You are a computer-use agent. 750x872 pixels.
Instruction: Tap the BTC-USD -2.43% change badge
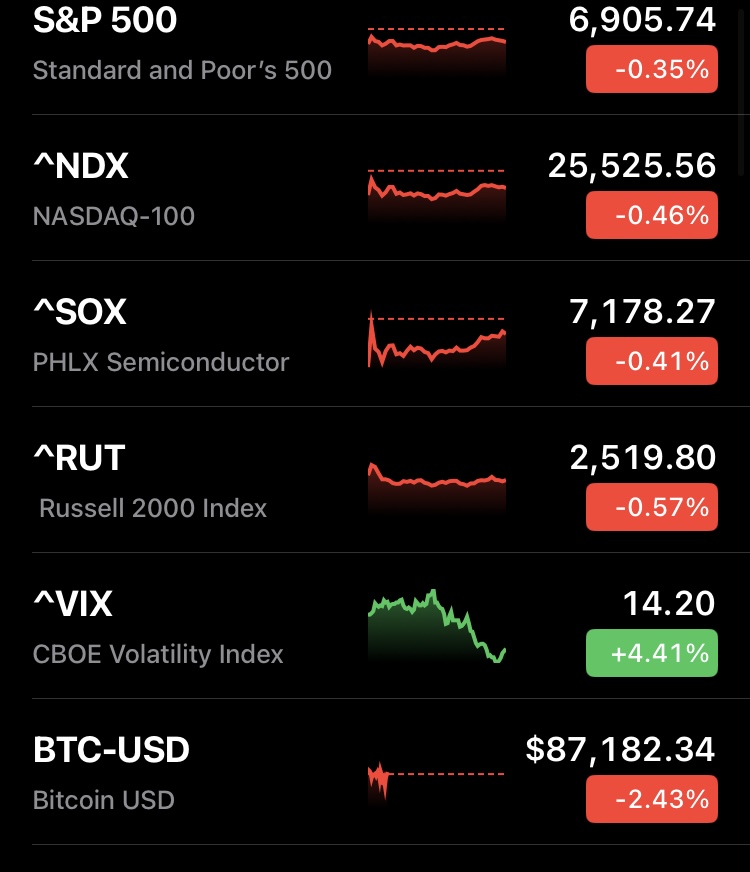pyautogui.click(x=651, y=799)
